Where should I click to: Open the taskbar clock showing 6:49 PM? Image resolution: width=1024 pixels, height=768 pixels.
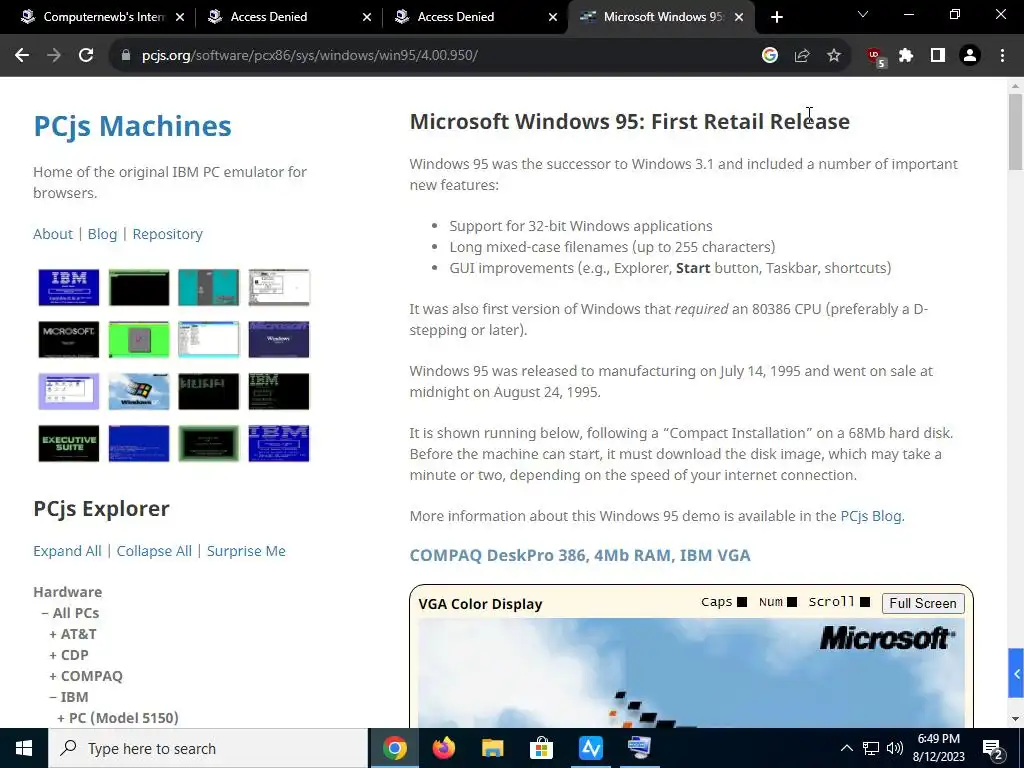[x=938, y=748]
